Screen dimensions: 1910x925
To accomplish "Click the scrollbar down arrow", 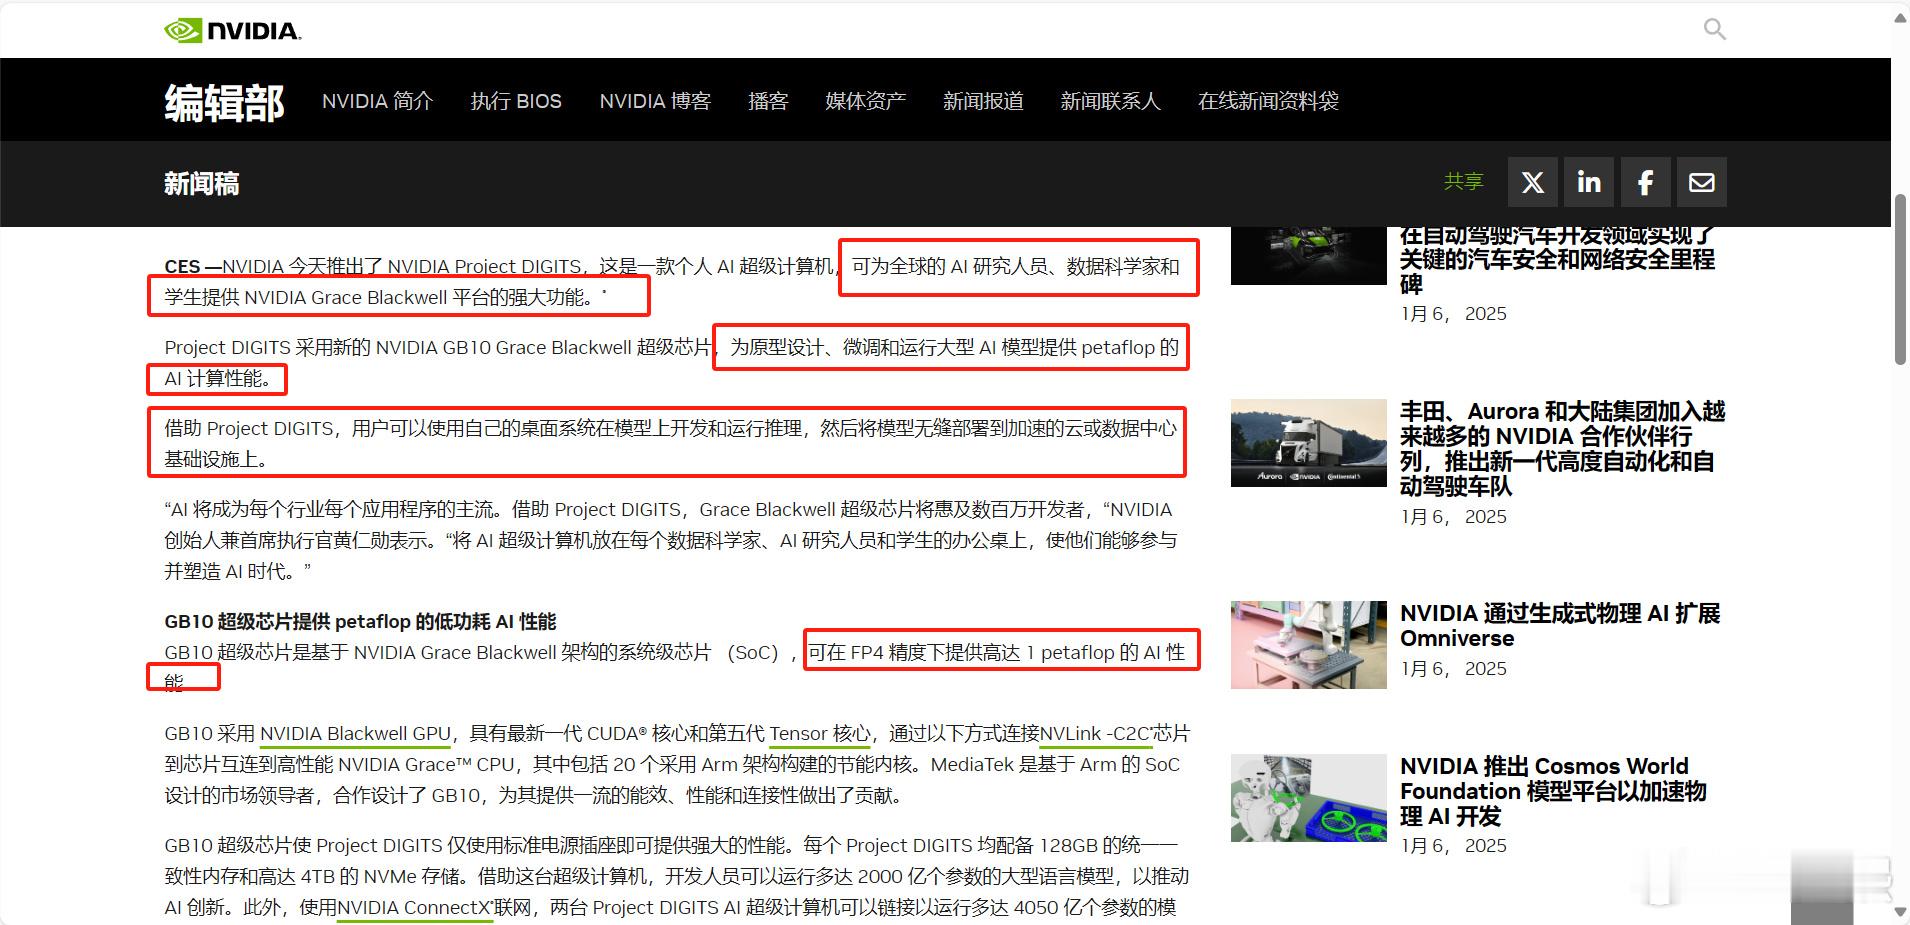I will point(1900,912).
